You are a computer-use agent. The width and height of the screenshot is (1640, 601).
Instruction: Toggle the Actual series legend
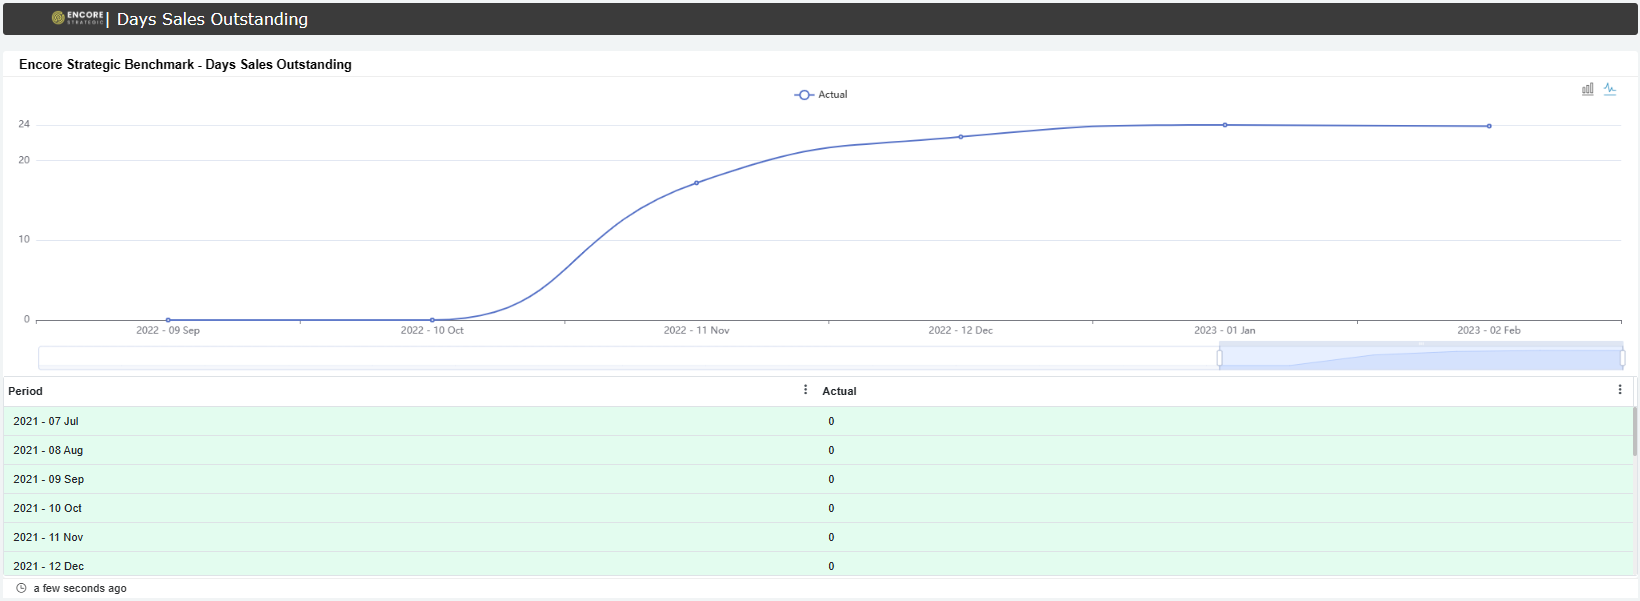pos(820,95)
